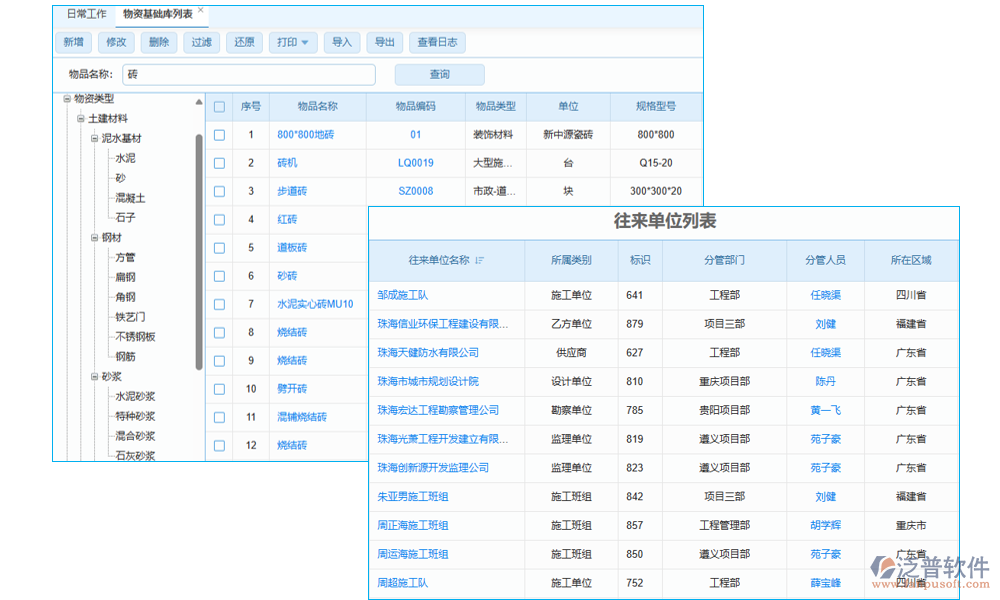This screenshot has width=1000, height=600.
Task: Open logs via the 查看日志 button
Action: (x=437, y=42)
